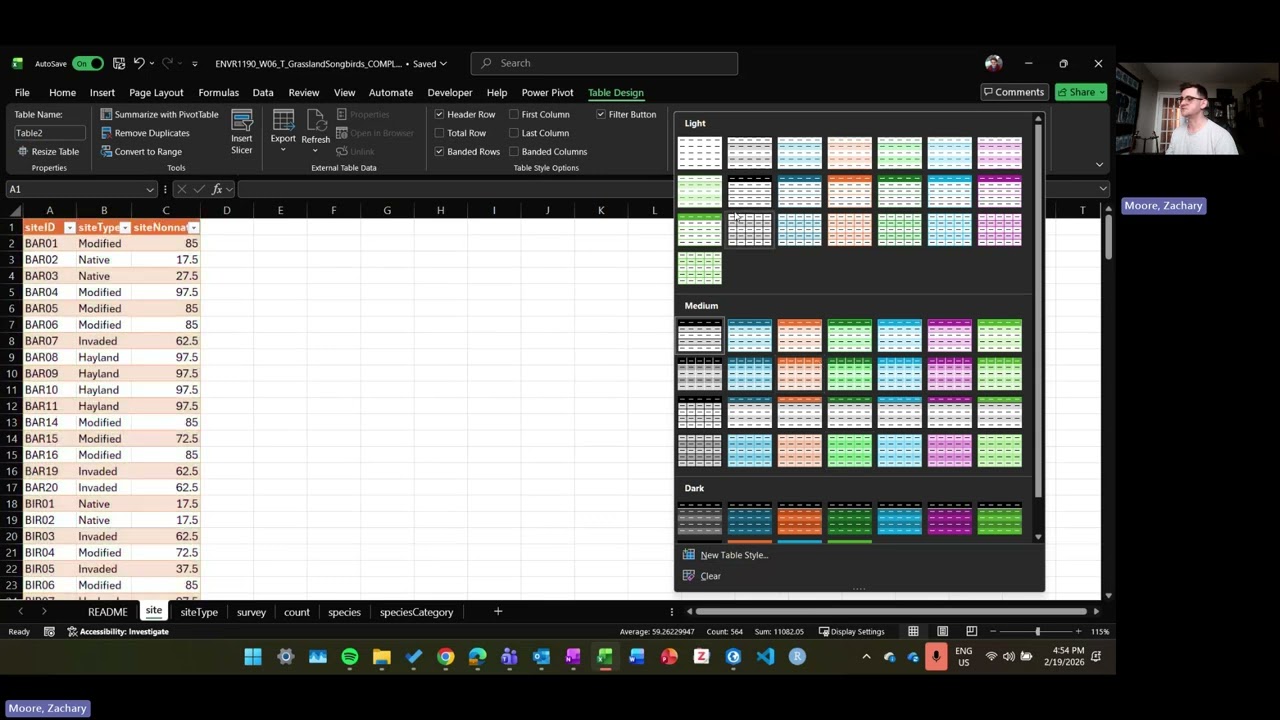
Task: Open the siteNonnat column filter dropdown
Action: point(193,228)
